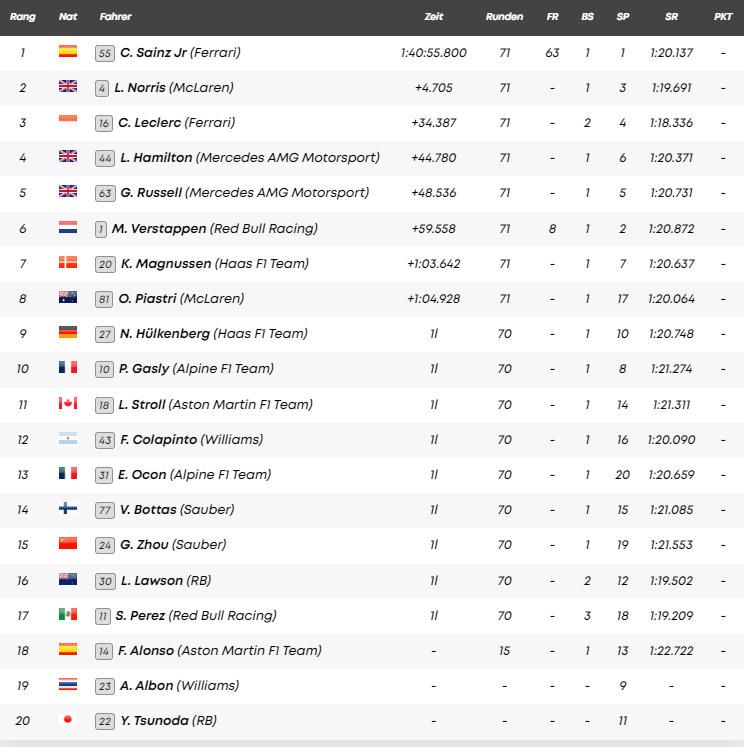The image size is (744, 747).
Task: Open C. Leclerc (Ferrari) driver link
Action: tap(177, 122)
